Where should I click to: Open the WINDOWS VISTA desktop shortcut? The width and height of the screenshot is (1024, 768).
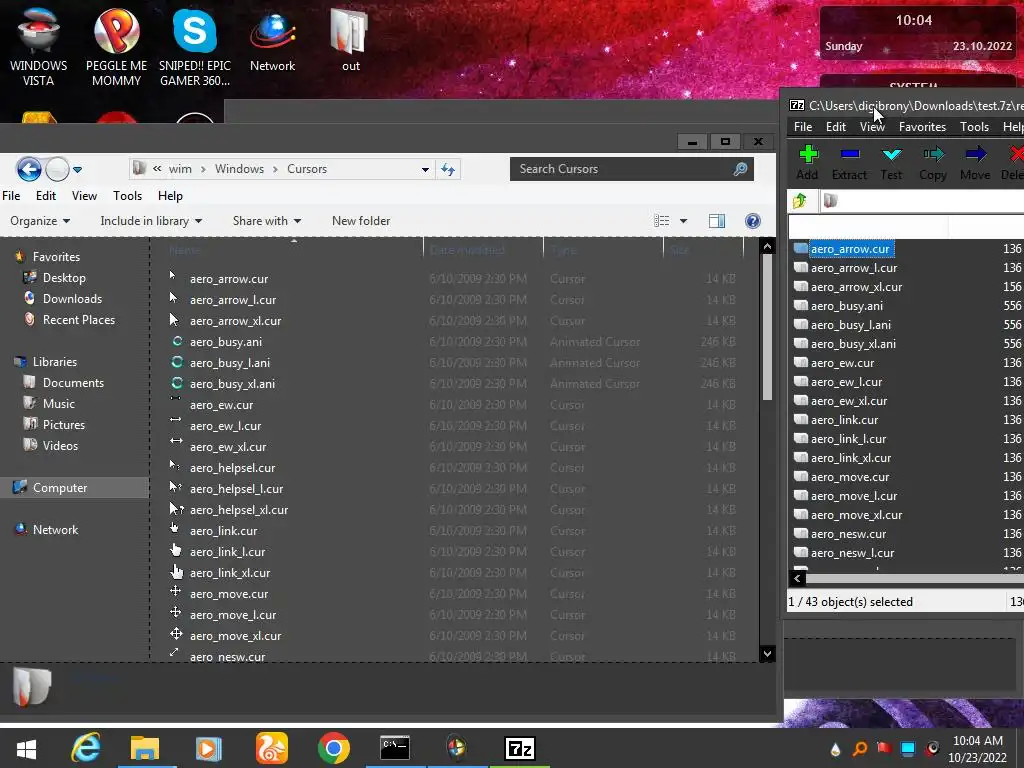click(x=39, y=45)
